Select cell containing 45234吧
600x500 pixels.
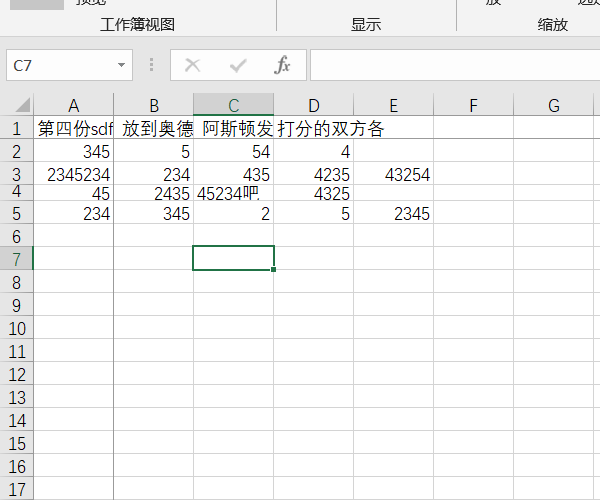(233, 193)
